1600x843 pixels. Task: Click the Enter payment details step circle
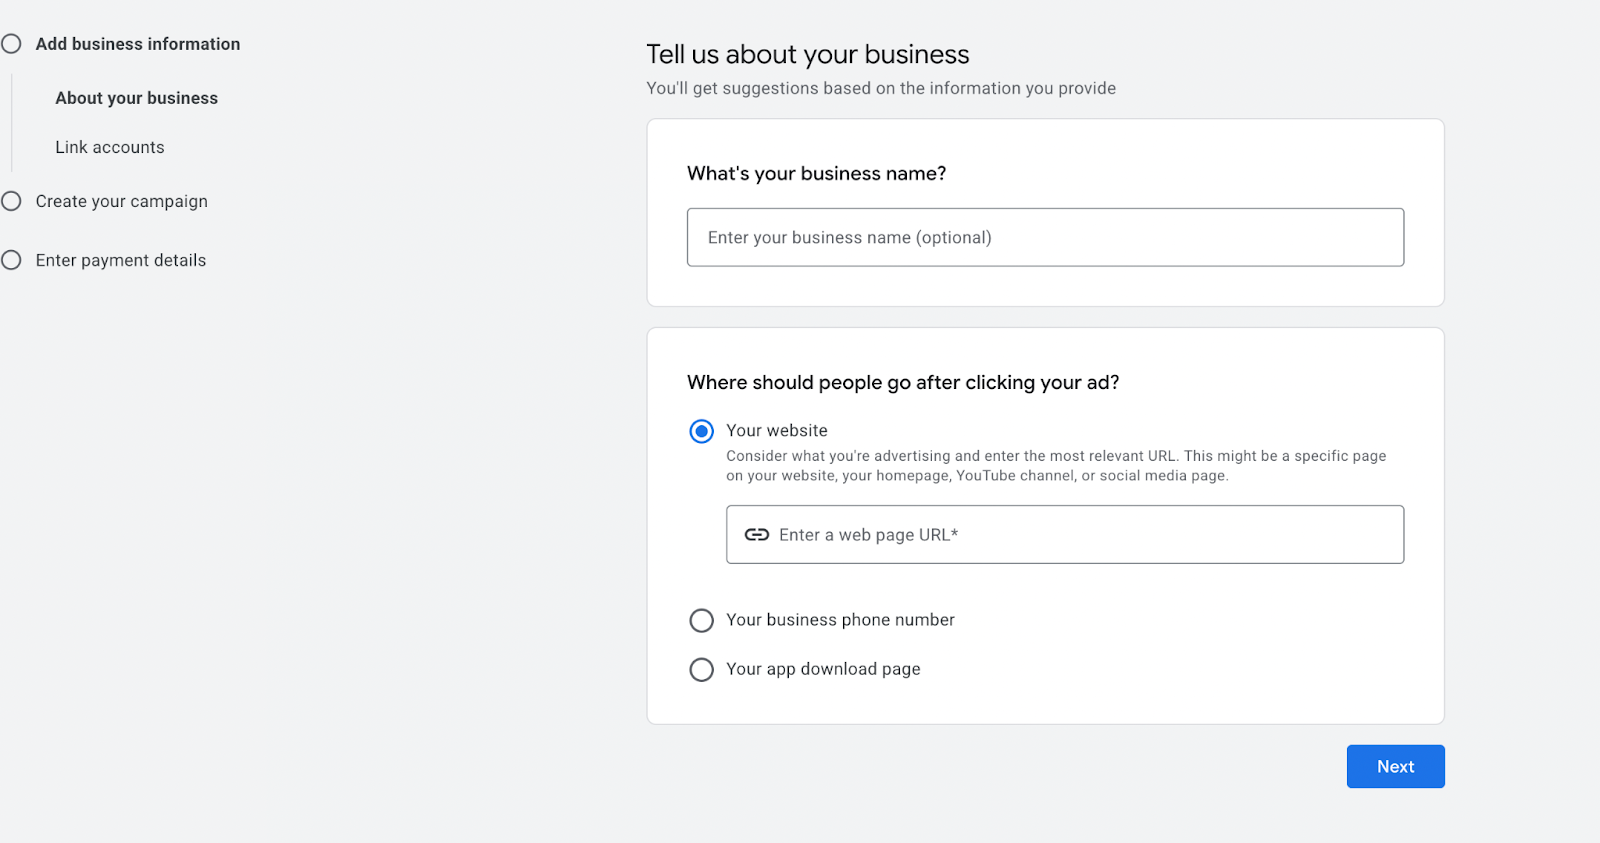coord(12,259)
